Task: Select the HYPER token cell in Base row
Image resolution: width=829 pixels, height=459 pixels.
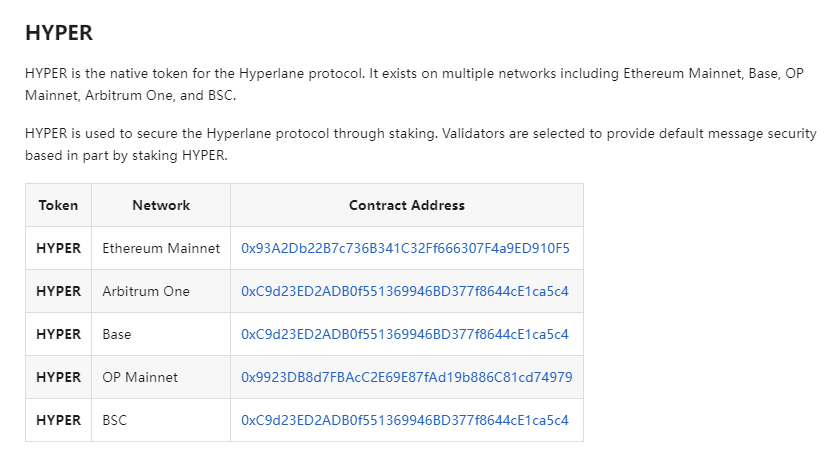Action: [58, 334]
